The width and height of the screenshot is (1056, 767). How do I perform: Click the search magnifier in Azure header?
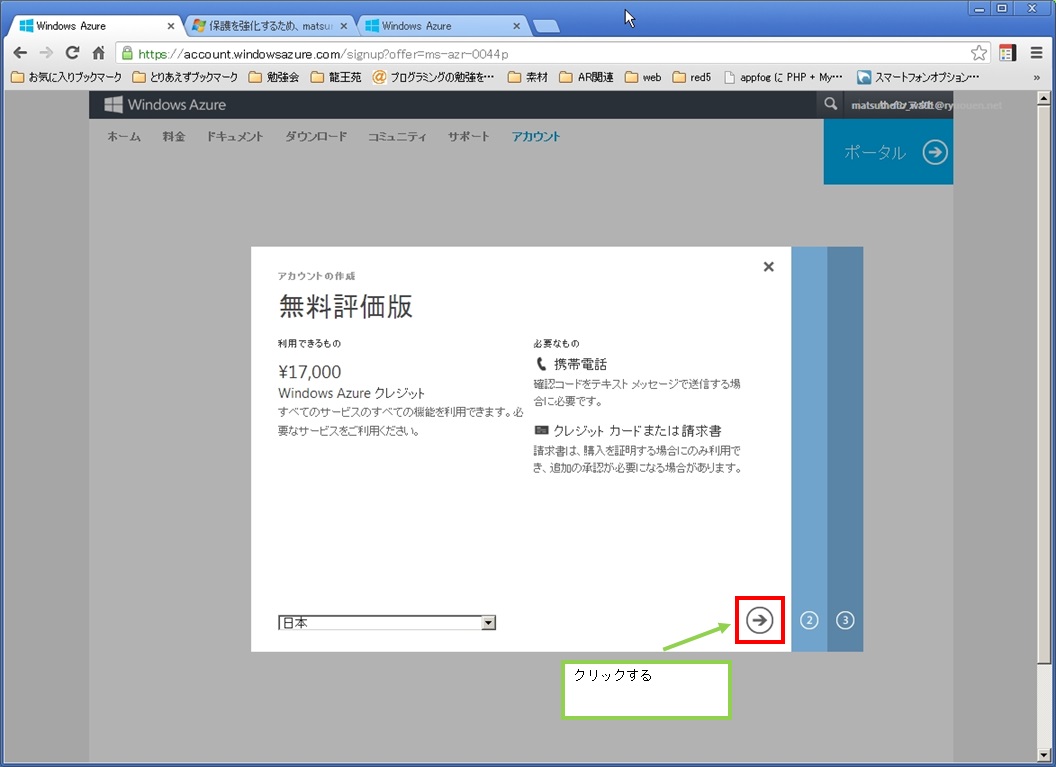pyautogui.click(x=831, y=104)
